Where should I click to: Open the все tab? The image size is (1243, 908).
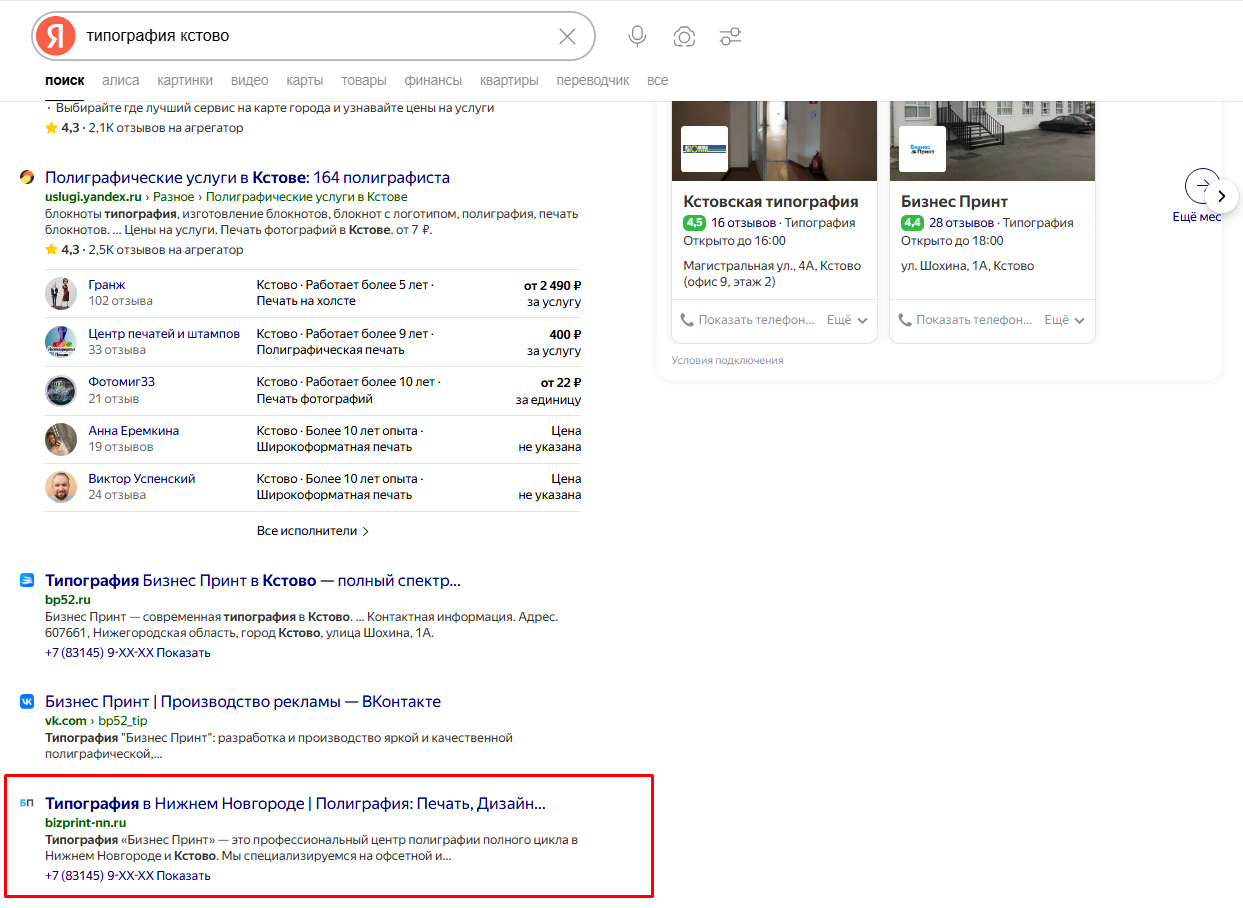657,80
